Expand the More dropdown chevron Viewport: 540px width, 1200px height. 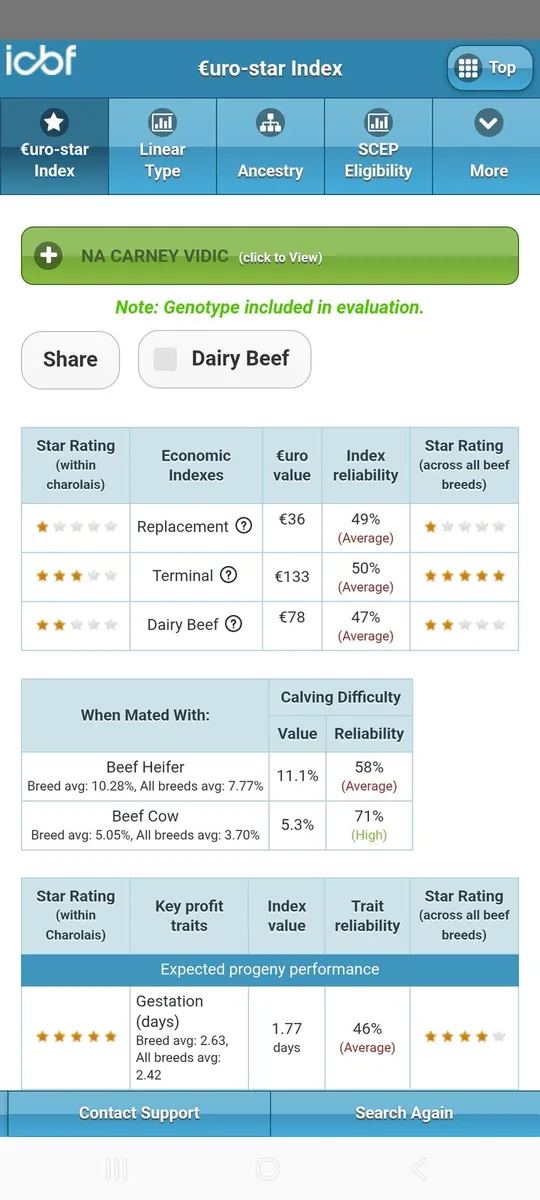coord(488,124)
